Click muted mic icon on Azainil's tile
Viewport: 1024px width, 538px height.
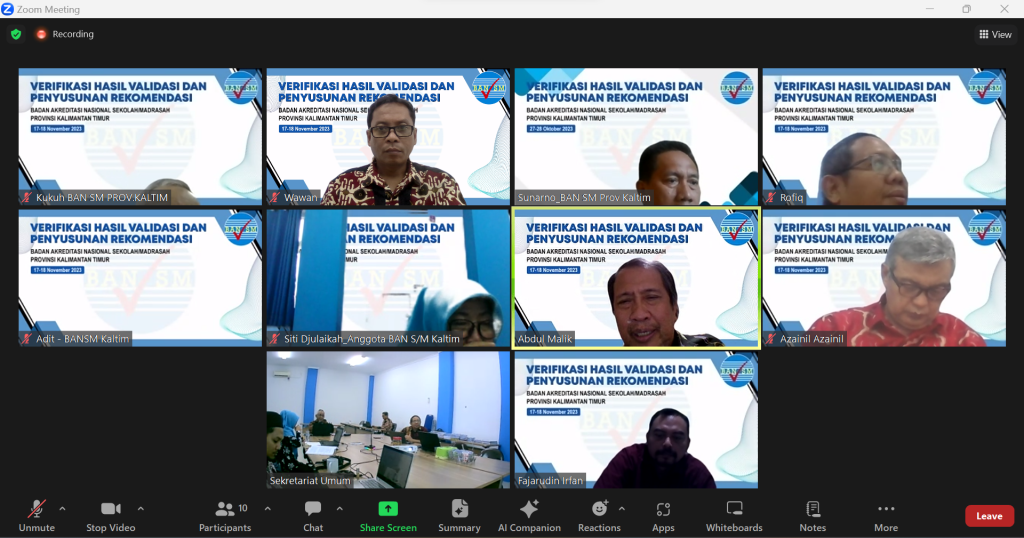pyautogui.click(x=771, y=339)
